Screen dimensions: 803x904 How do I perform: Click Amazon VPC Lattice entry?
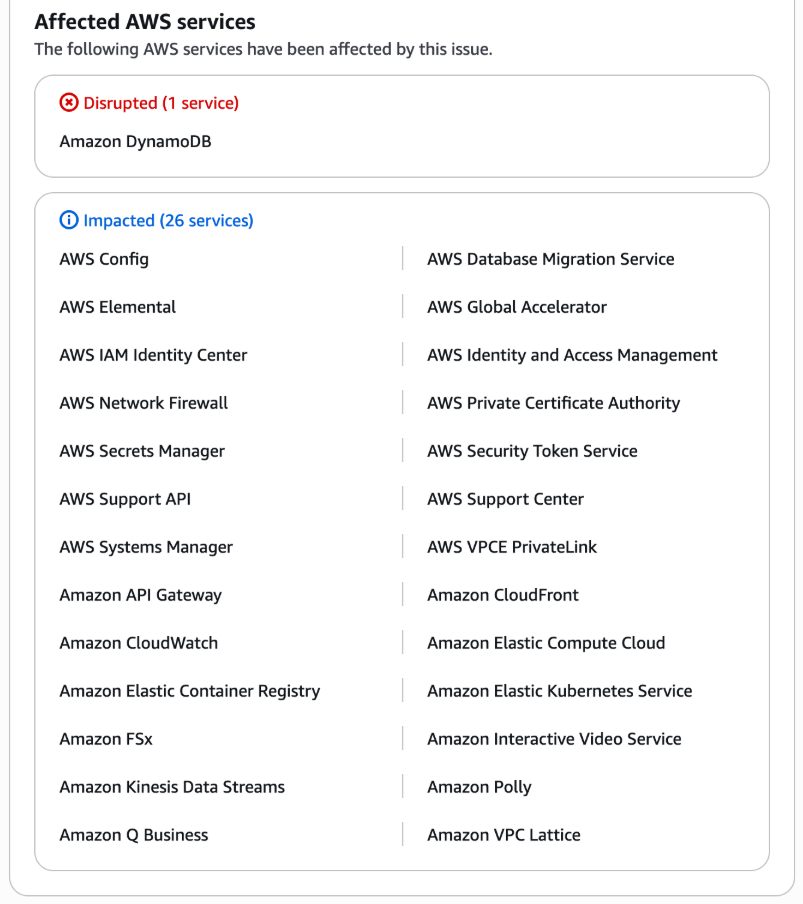[503, 835]
